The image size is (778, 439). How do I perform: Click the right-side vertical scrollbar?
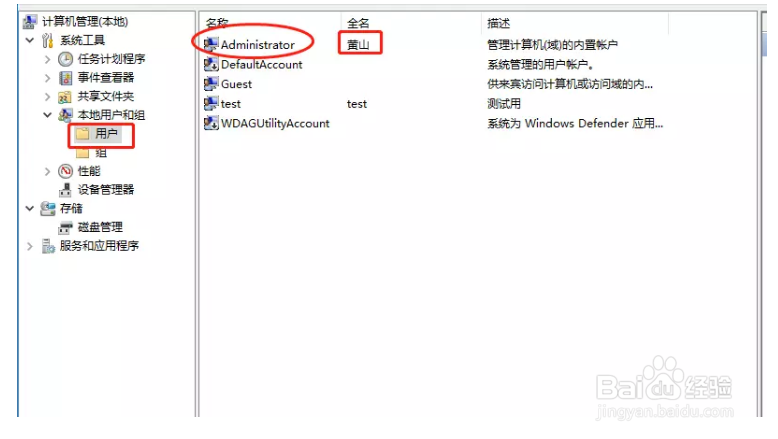coord(763,213)
